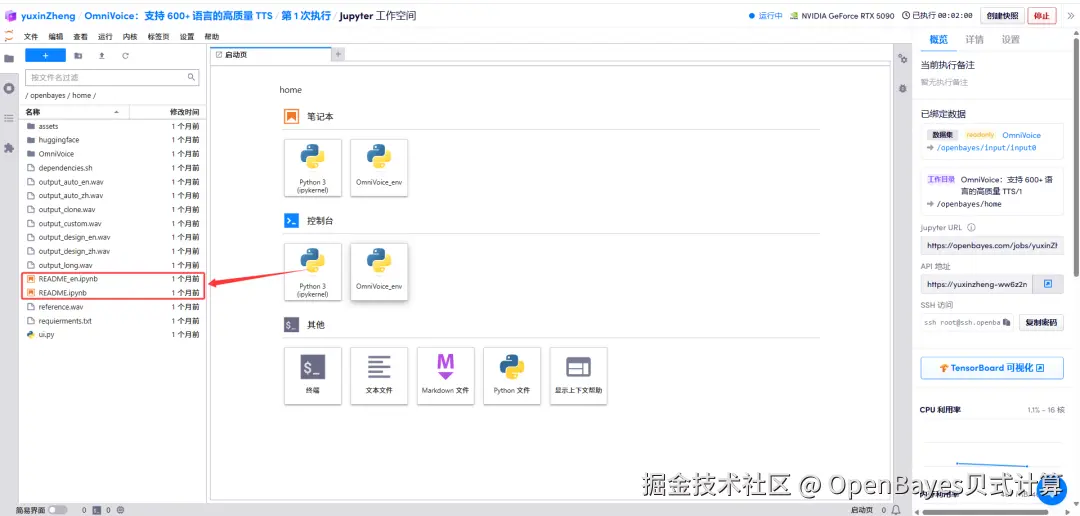Open the OmniVoice folder
1080x516 pixels.
(x=112, y=154)
